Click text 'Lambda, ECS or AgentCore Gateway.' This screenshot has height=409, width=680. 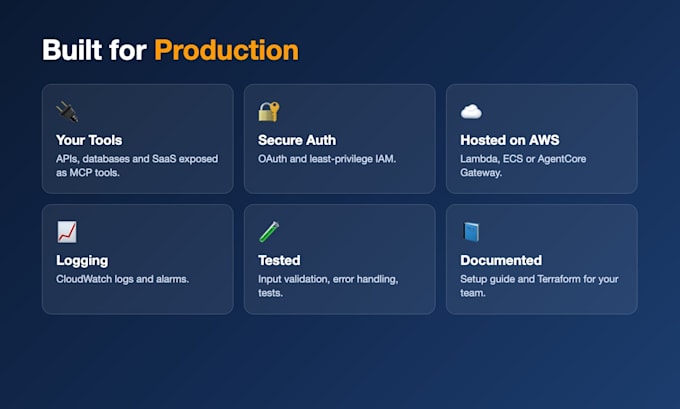click(523, 166)
